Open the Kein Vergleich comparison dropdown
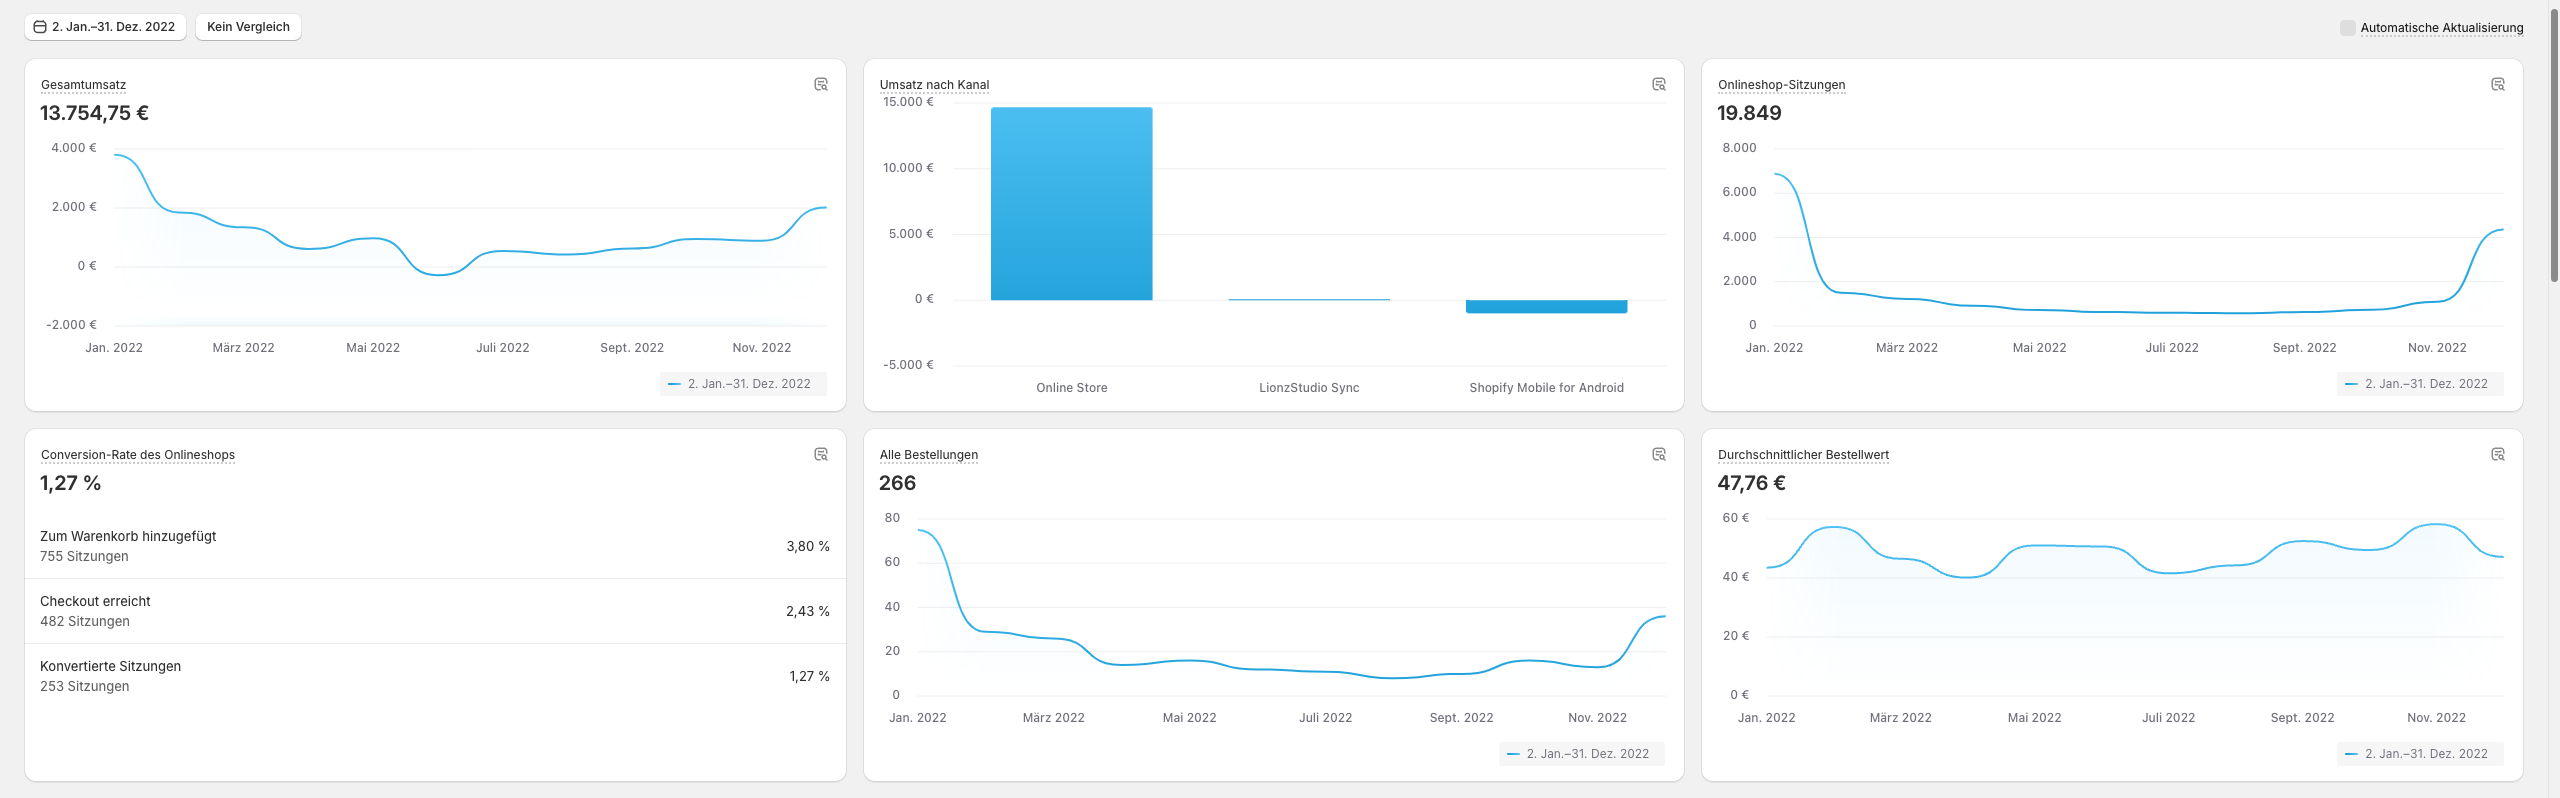Viewport: 2560px width, 798px height. point(248,27)
